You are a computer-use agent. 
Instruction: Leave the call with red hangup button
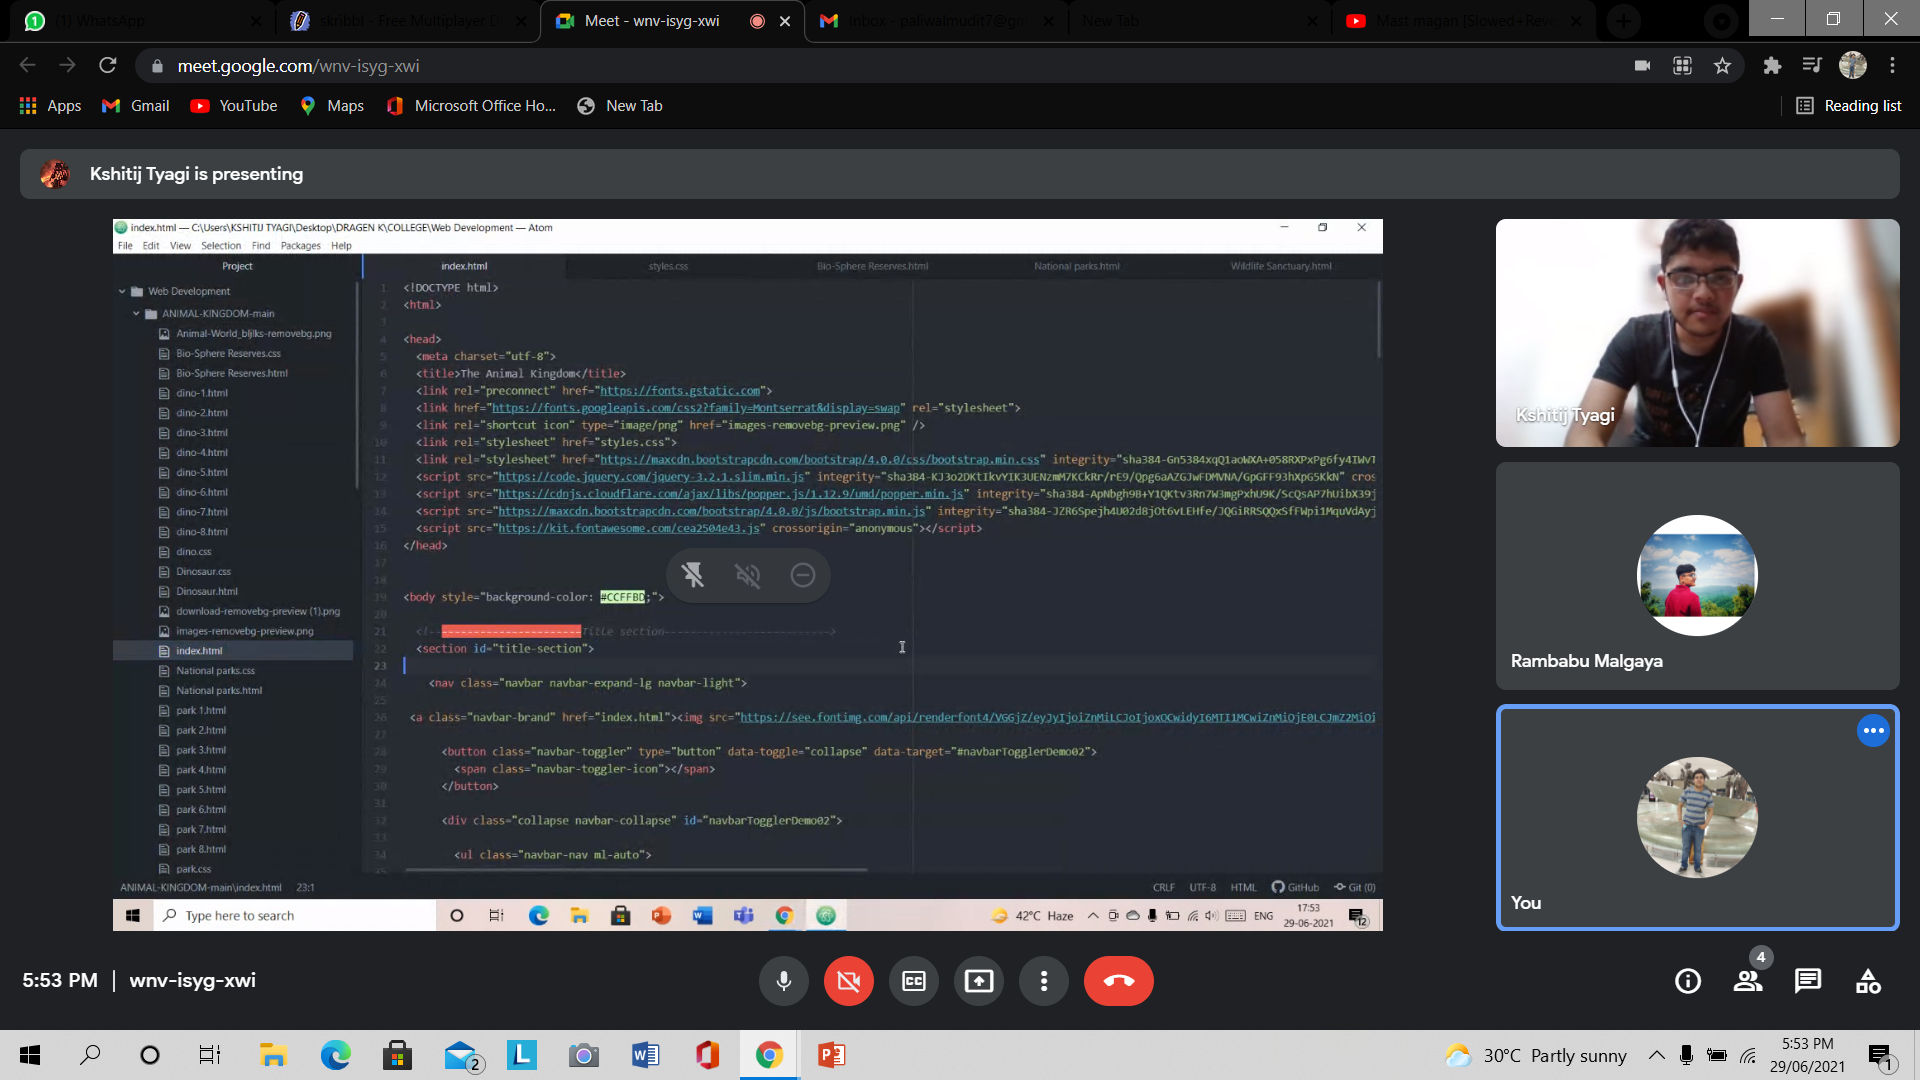1118,981
